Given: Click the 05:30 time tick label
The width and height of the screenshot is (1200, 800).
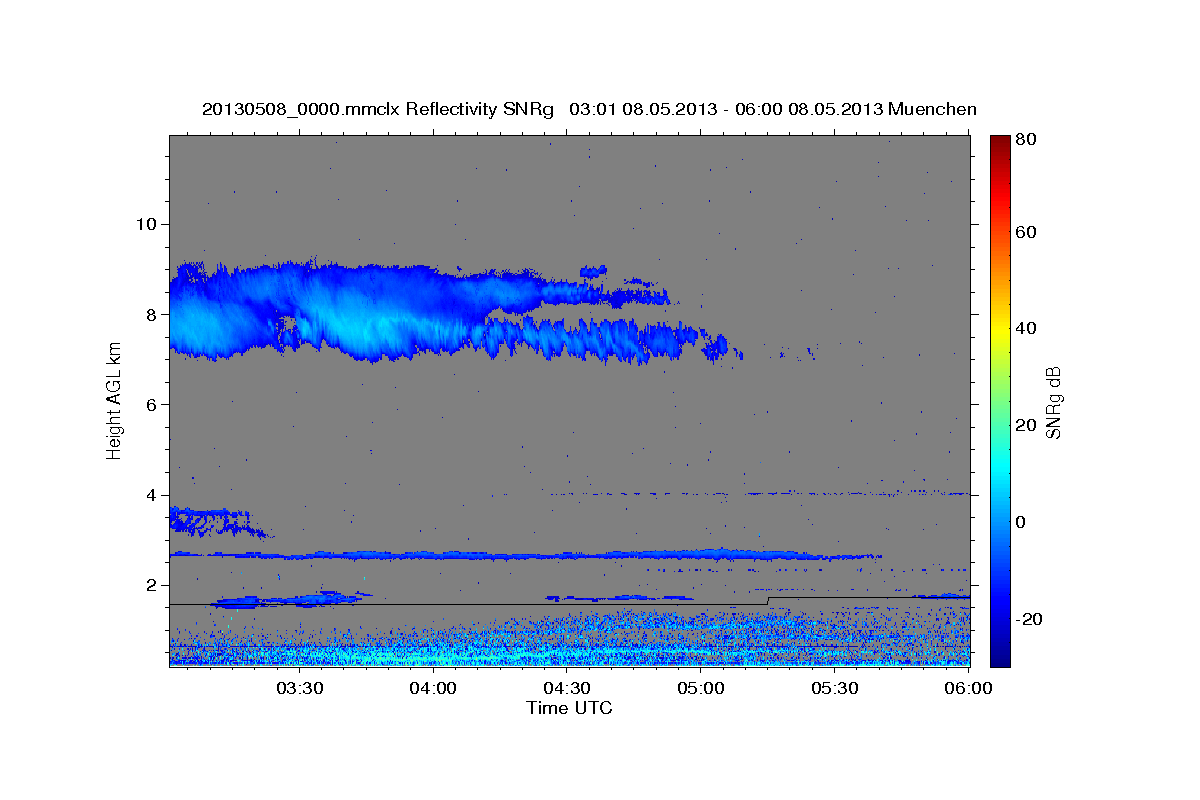Looking at the screenshot, I should (835, 688).
